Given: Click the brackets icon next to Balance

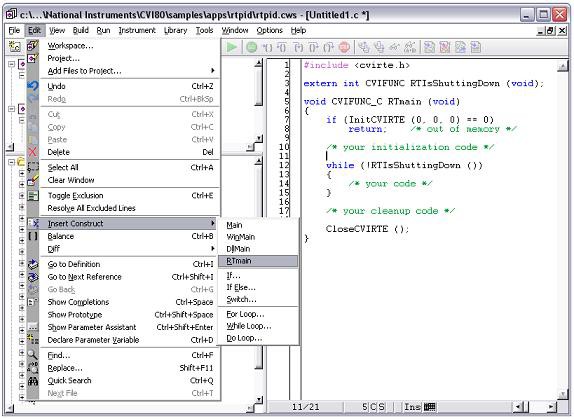Looking at the screenshot, I should coord(33,236).
